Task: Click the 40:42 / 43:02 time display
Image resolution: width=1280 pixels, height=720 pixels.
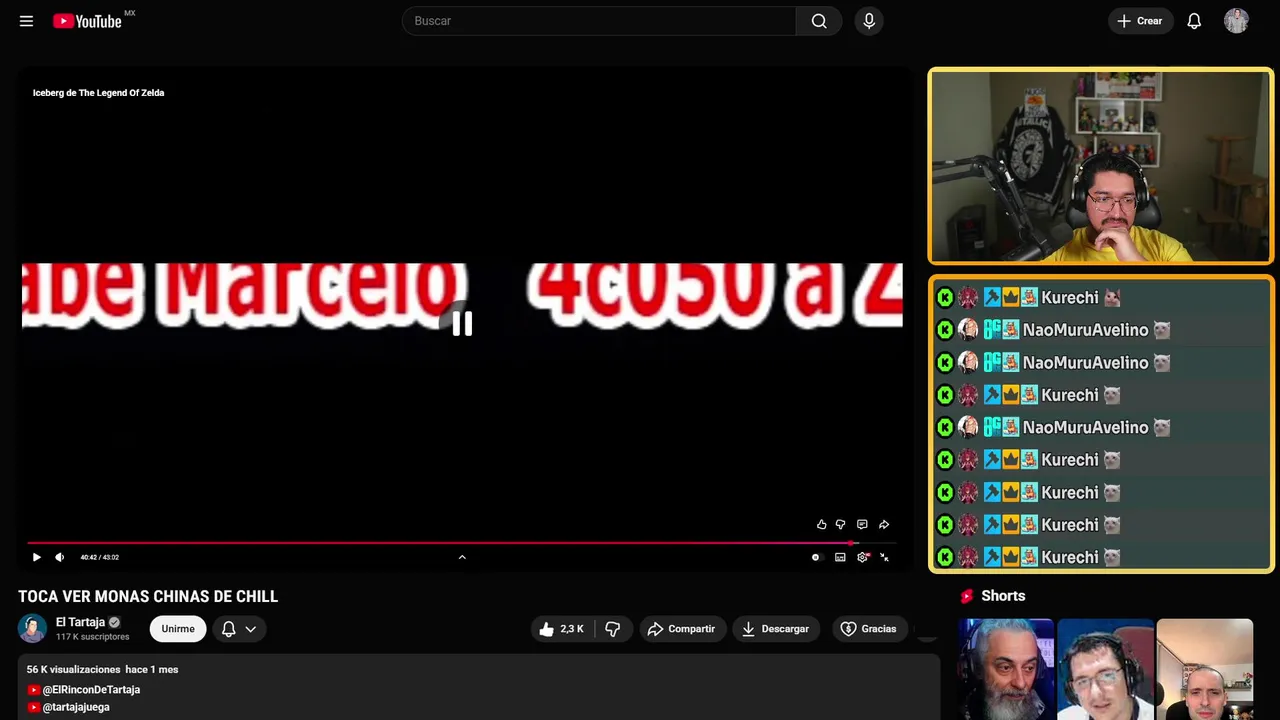Action: 100,557
